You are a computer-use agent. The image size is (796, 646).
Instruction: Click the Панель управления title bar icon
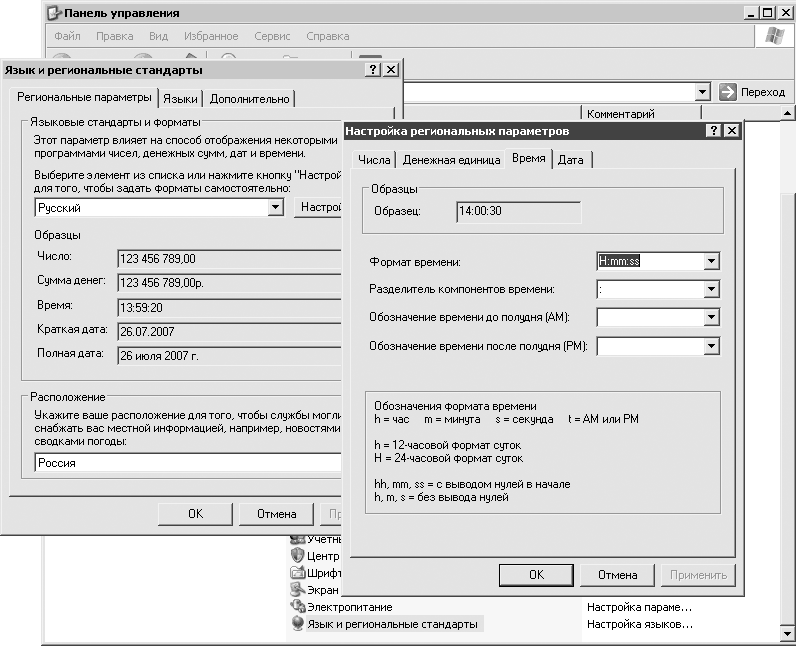[x=54, y=13]
